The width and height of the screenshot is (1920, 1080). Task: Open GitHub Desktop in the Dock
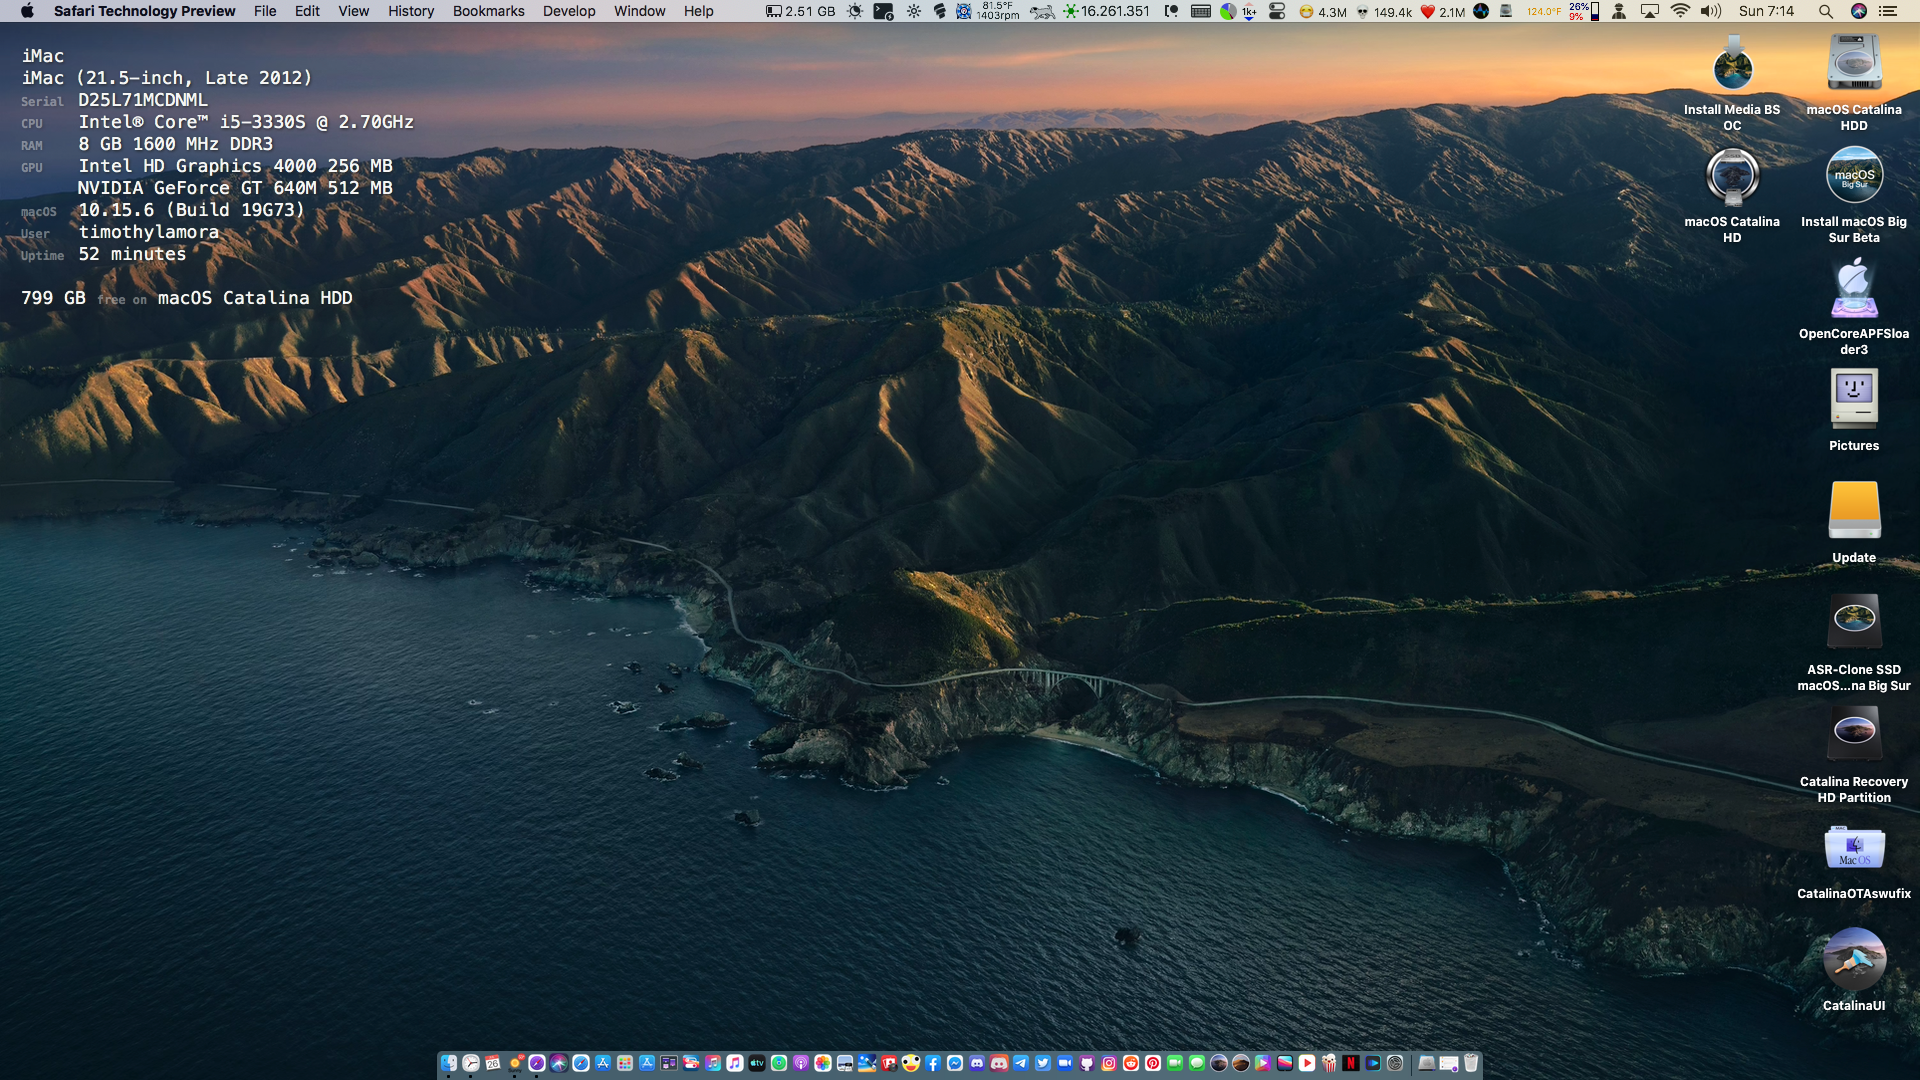point(1087,1063)
